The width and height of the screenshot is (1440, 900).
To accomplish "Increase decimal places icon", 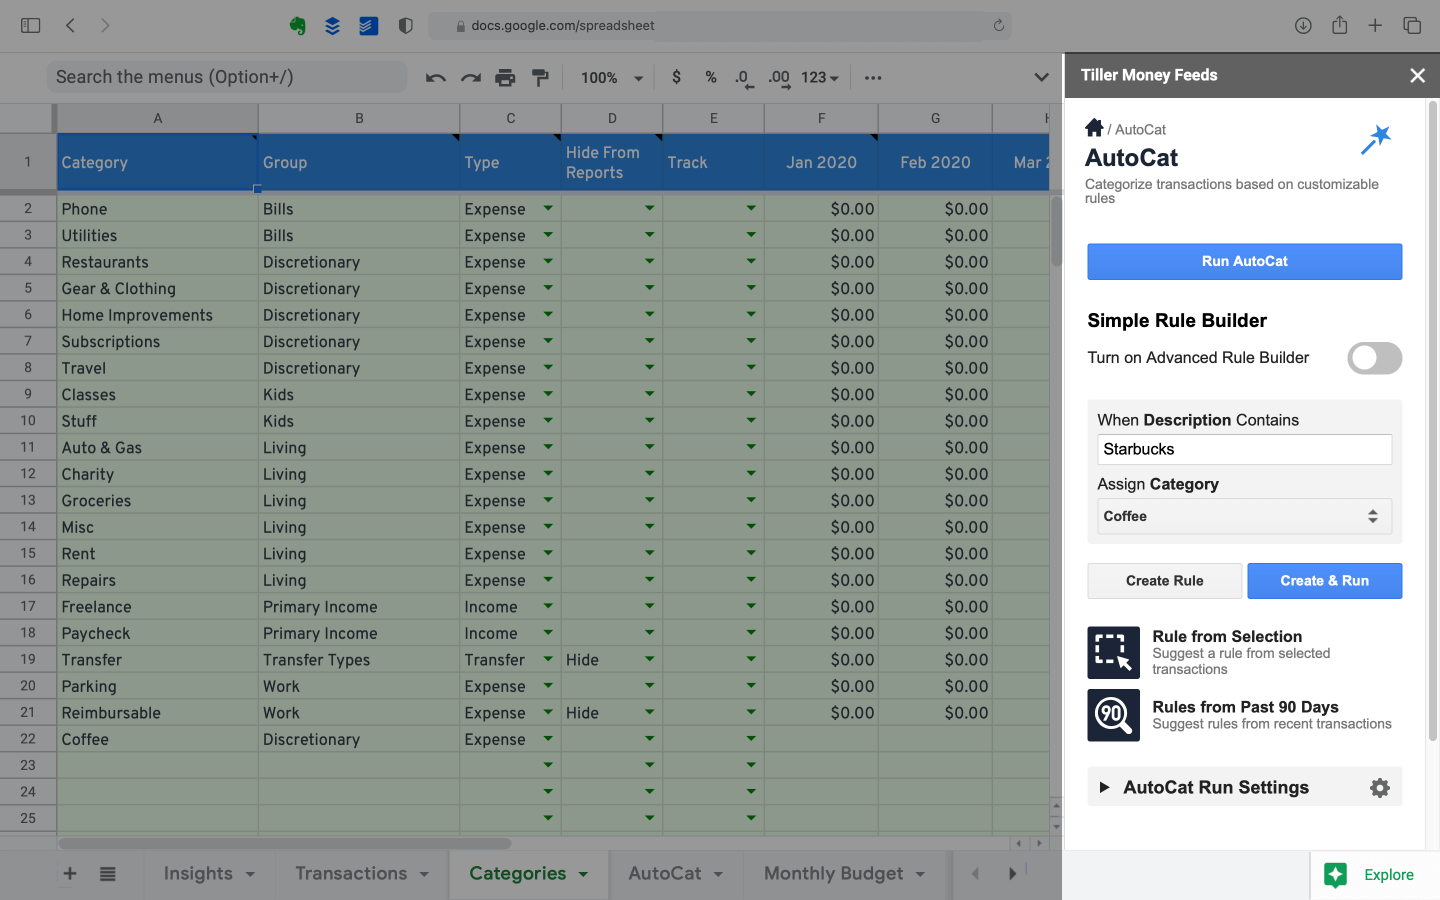I will pos(779,78).
